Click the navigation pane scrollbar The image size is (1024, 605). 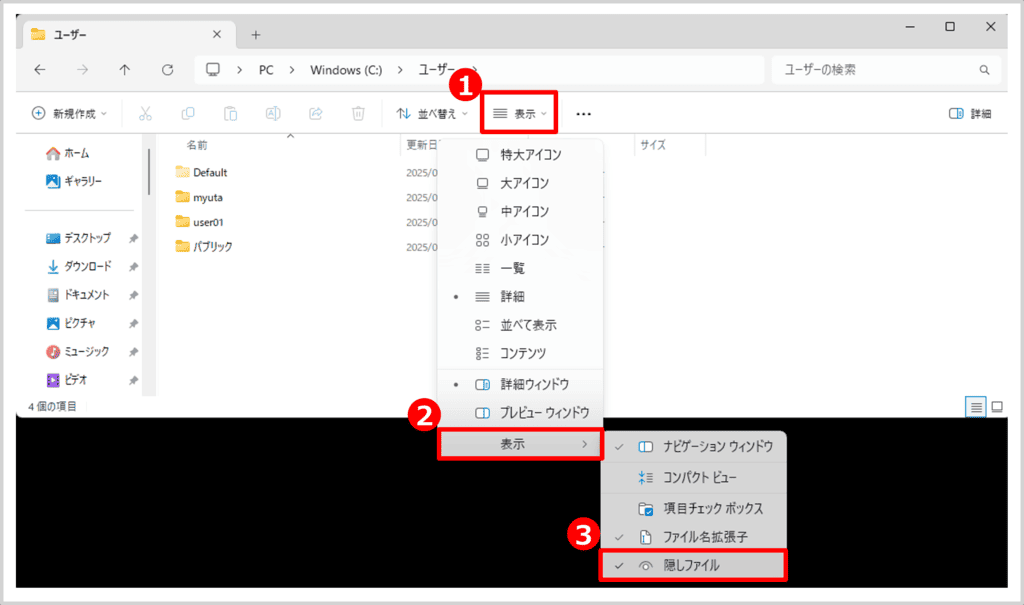point(149,171)
